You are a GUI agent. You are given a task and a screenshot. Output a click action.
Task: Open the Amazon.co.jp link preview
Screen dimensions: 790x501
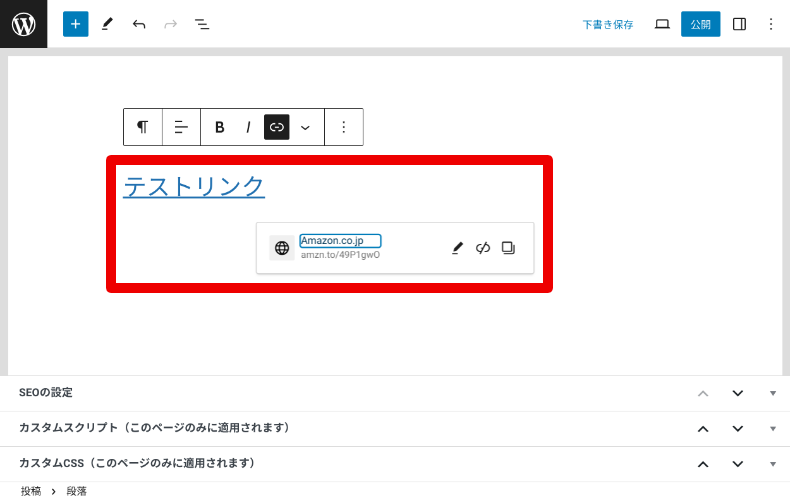click(340, 241)
